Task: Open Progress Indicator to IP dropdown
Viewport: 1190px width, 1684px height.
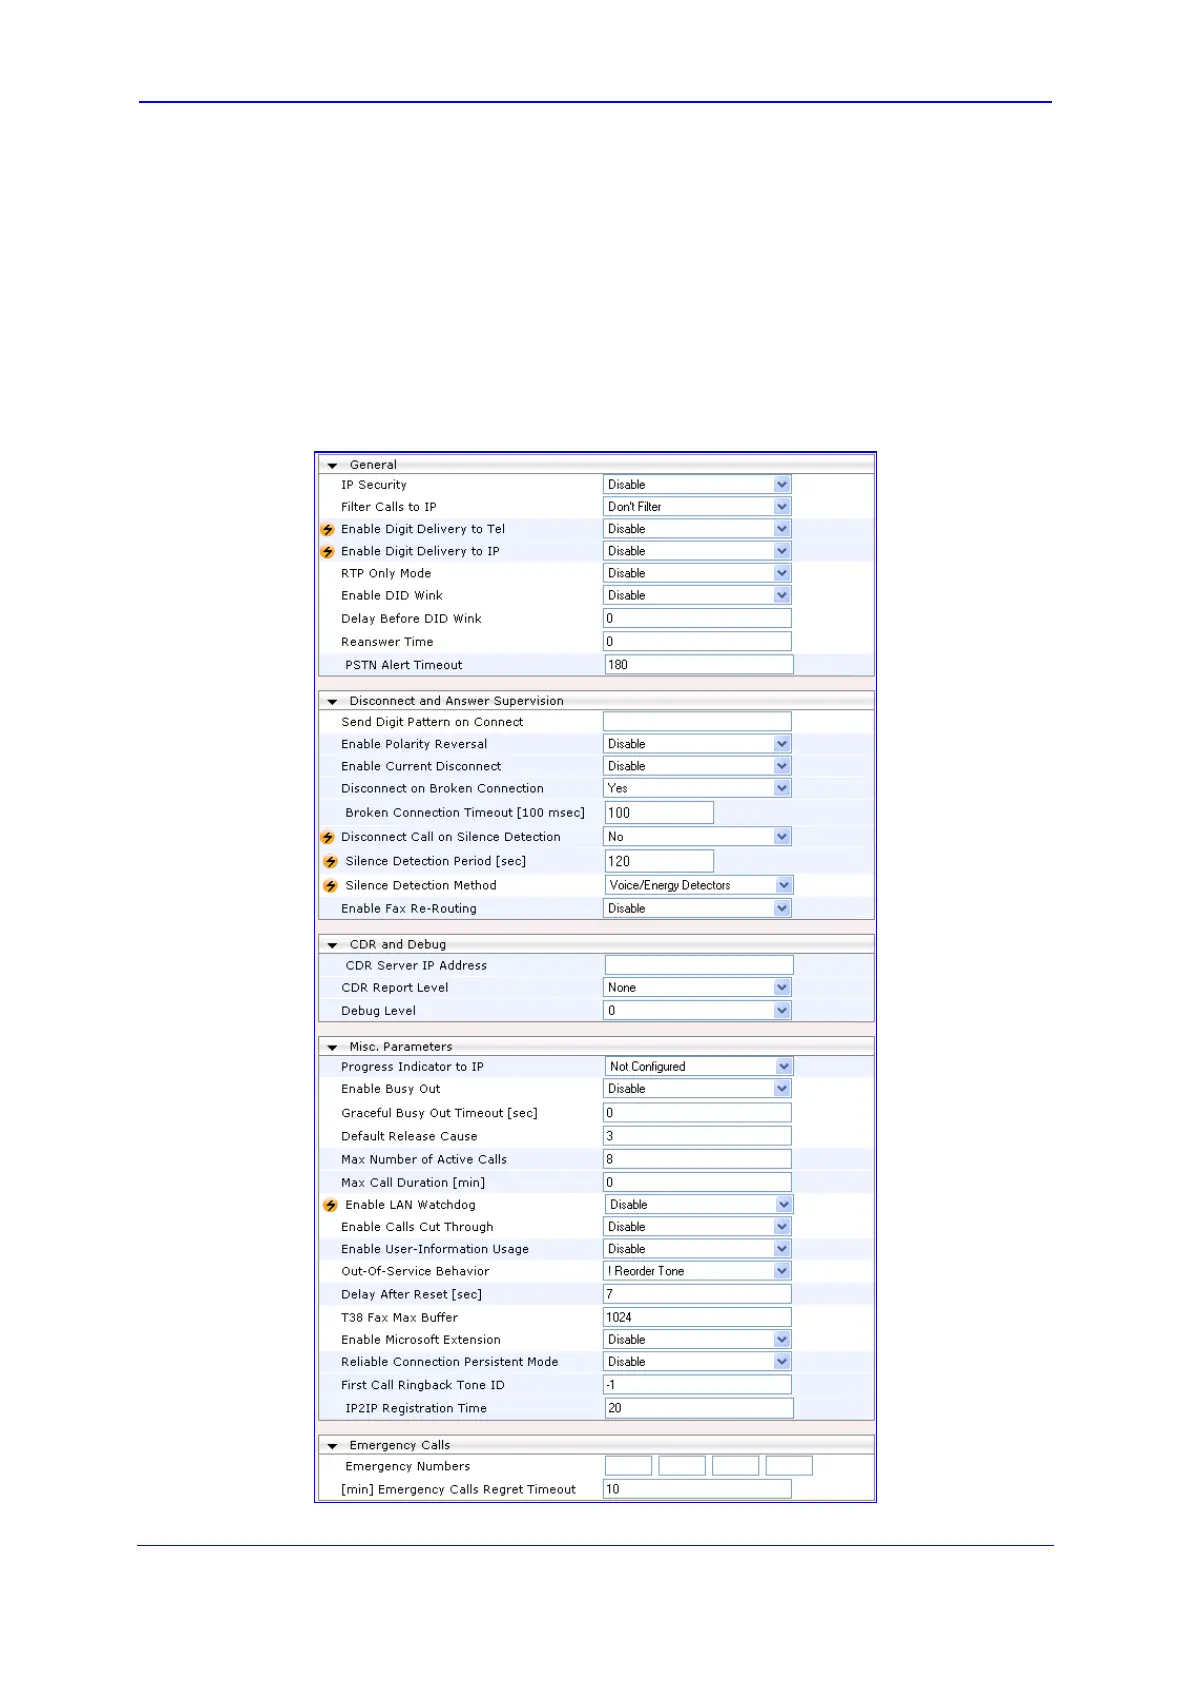Action: coord(699,1067)
